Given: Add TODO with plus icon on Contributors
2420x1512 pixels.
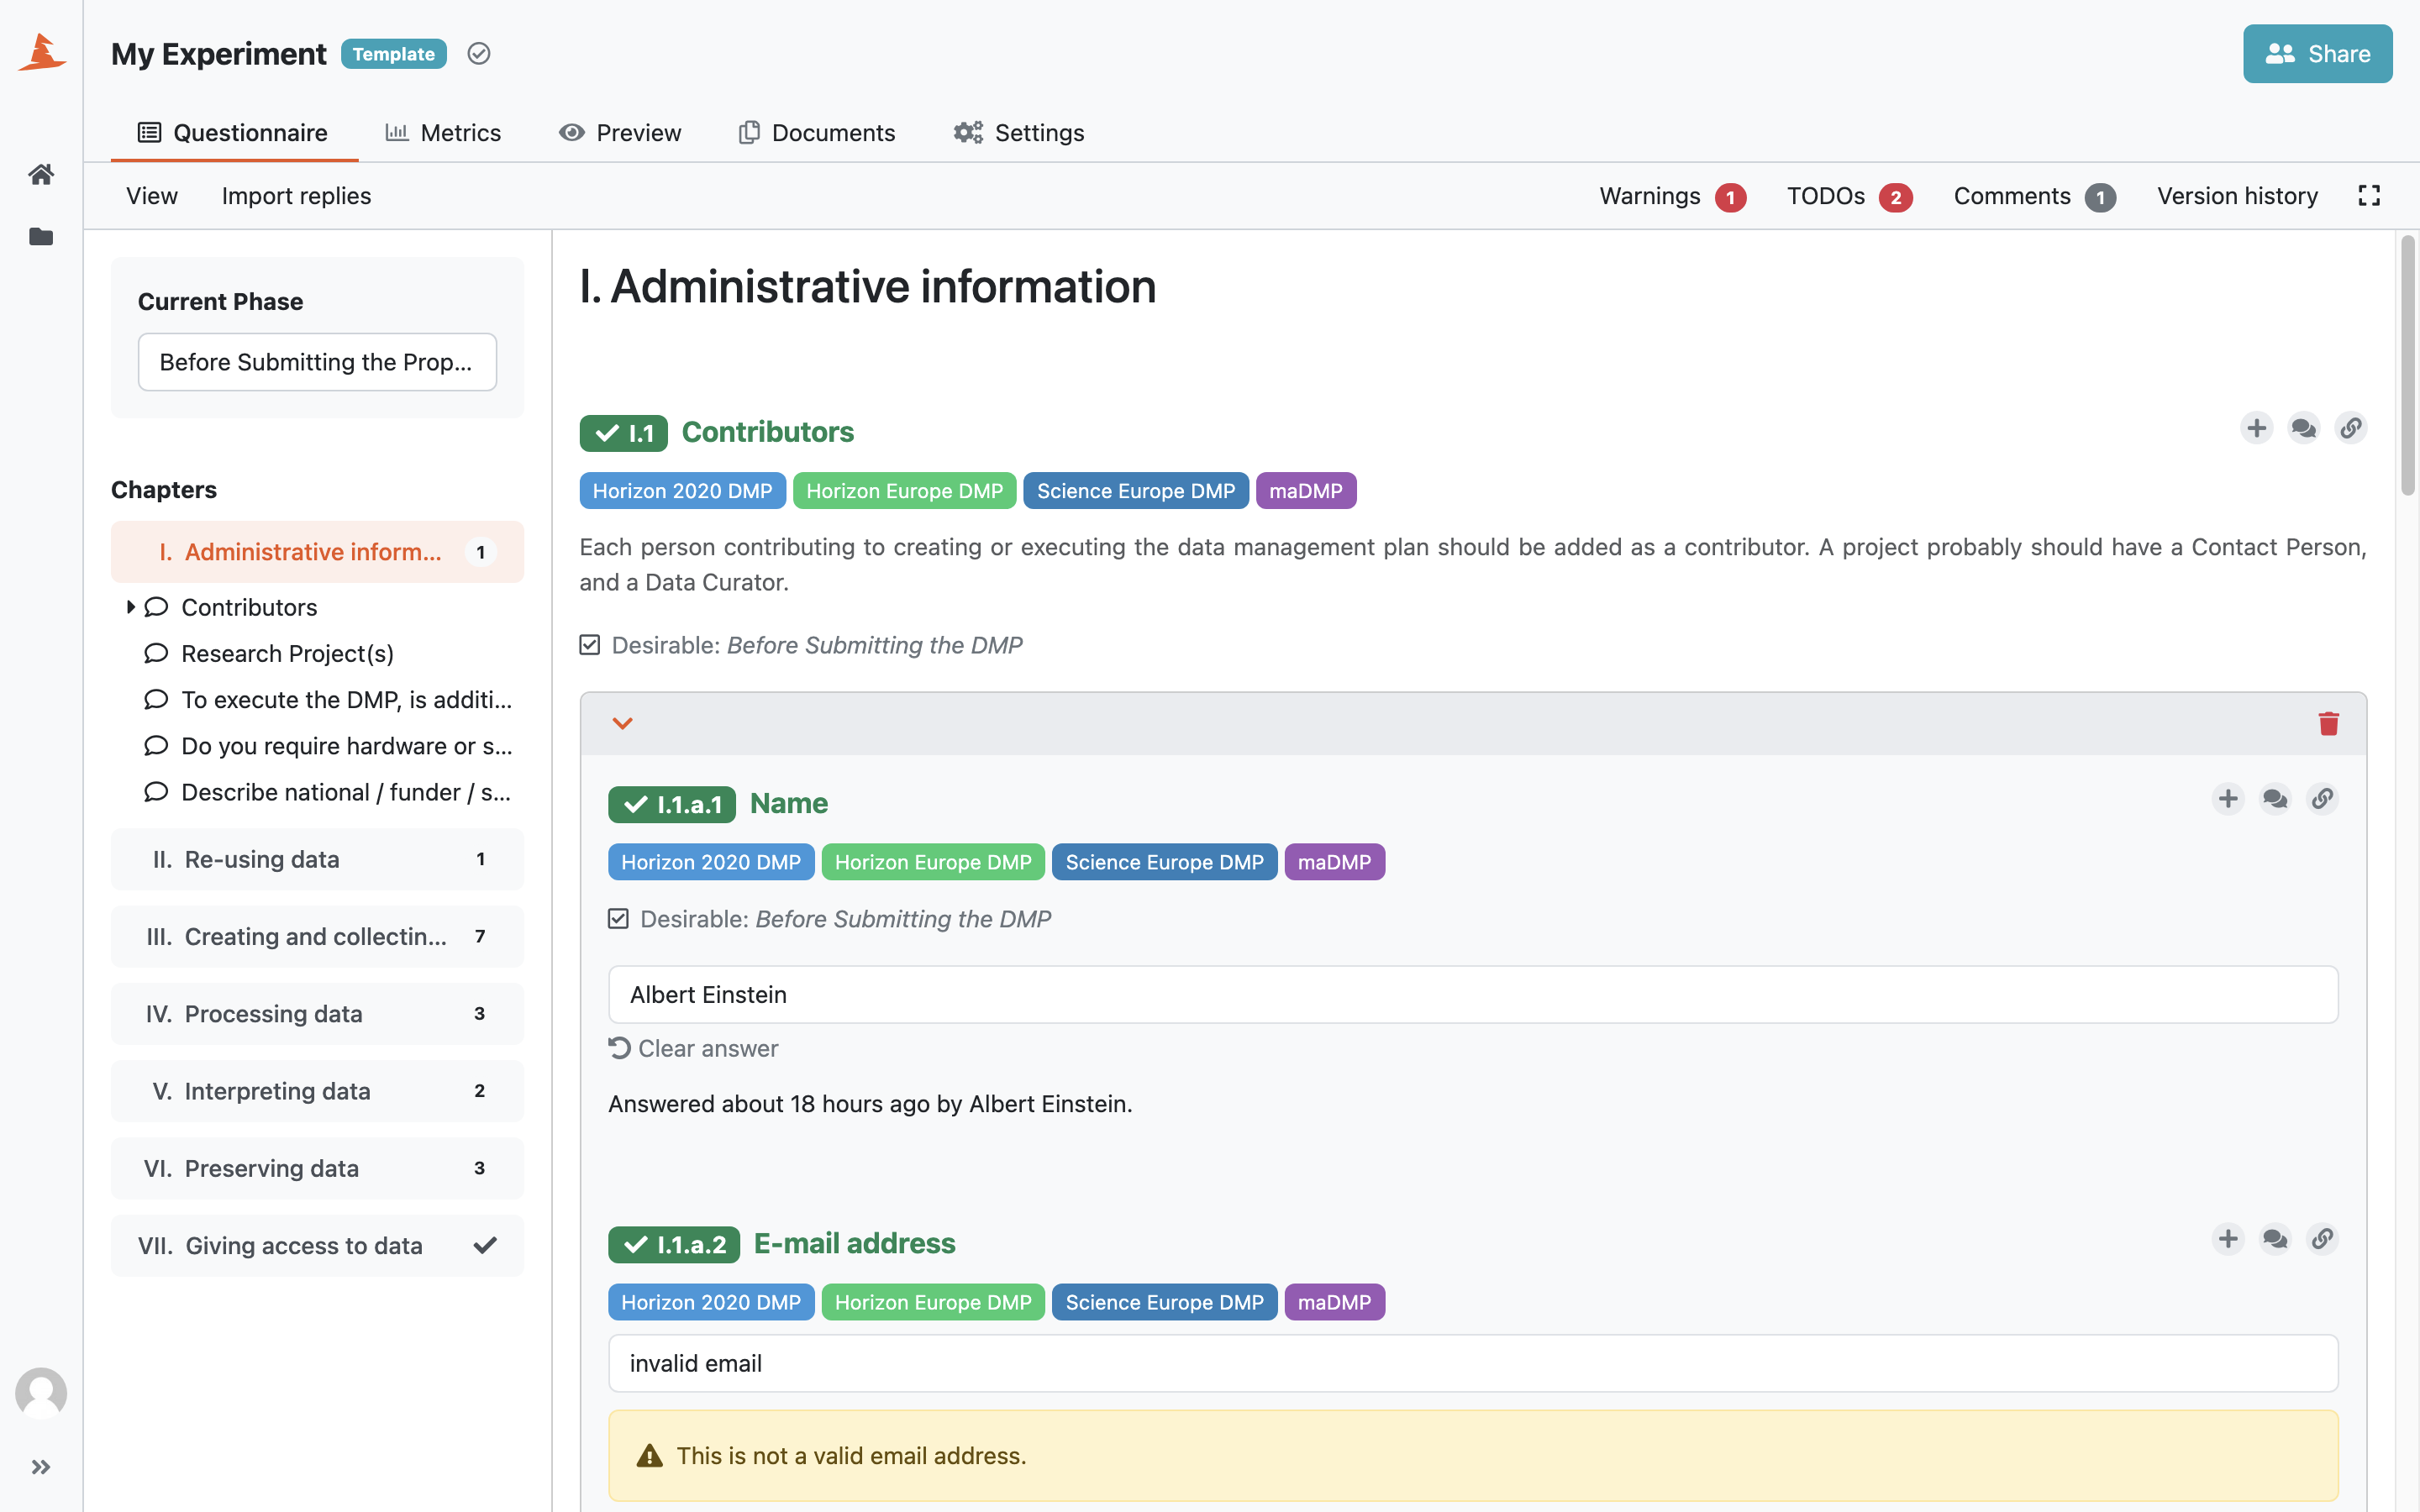Looking at the screenshot, I should coord(2257,428).
